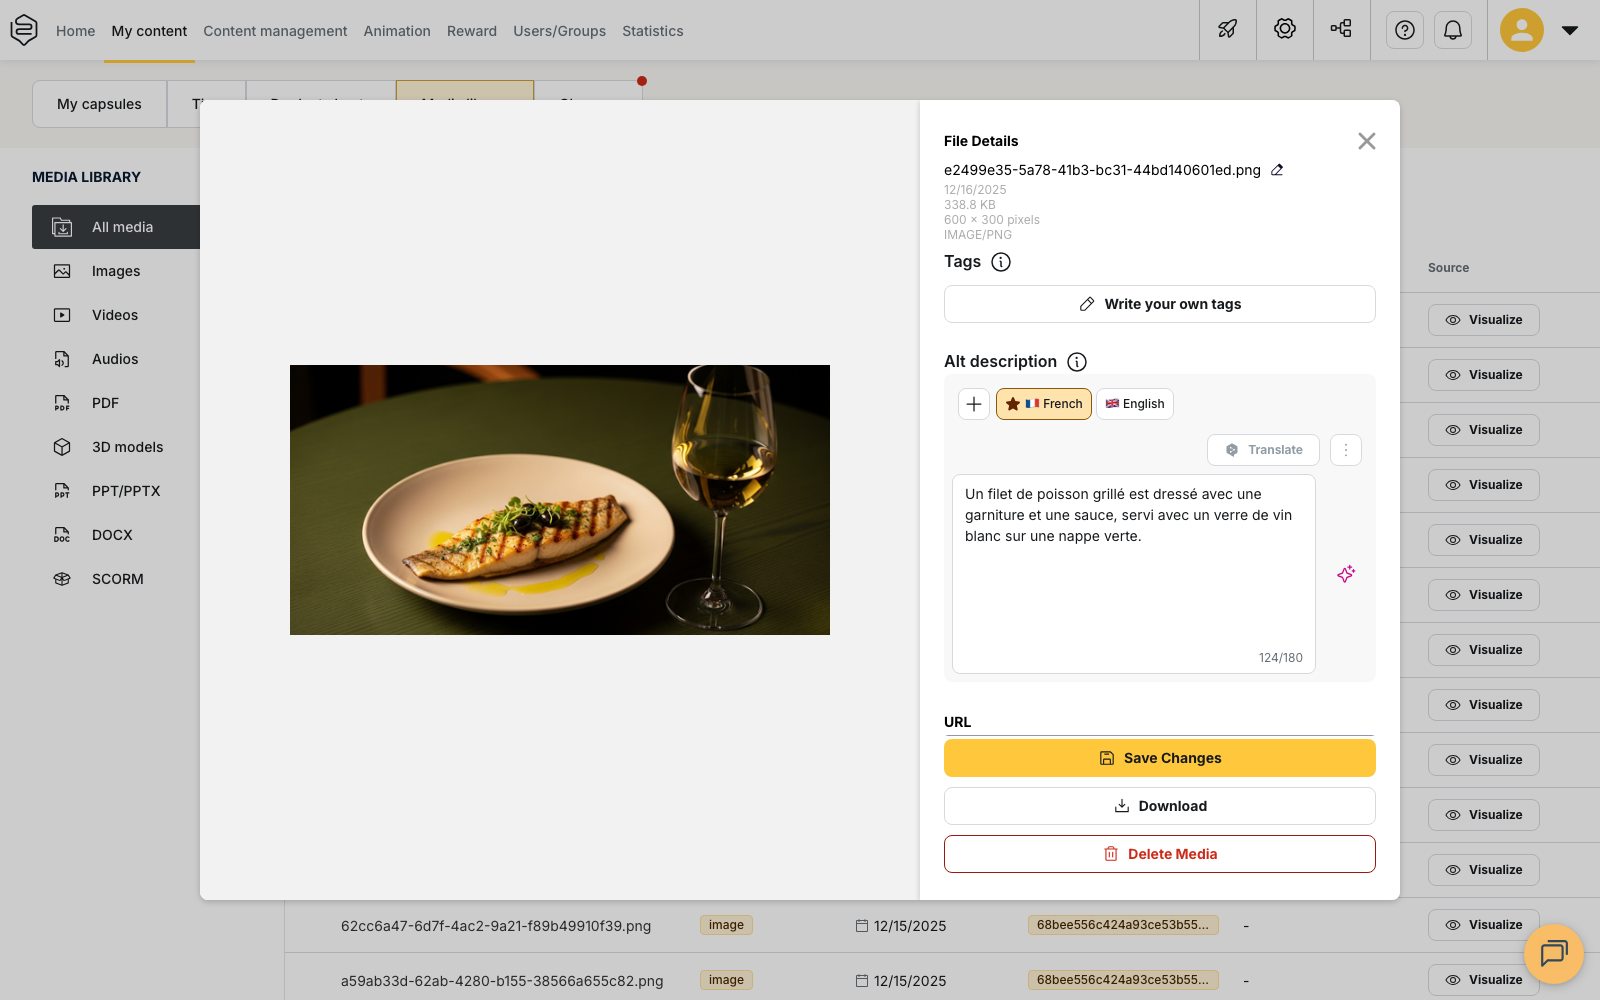The height and width of the screenshot is (1000, 1600).
Task: Click Visualize for 62cc6a47 file row
Action: pyautogui.click(x=1484, y=925)
